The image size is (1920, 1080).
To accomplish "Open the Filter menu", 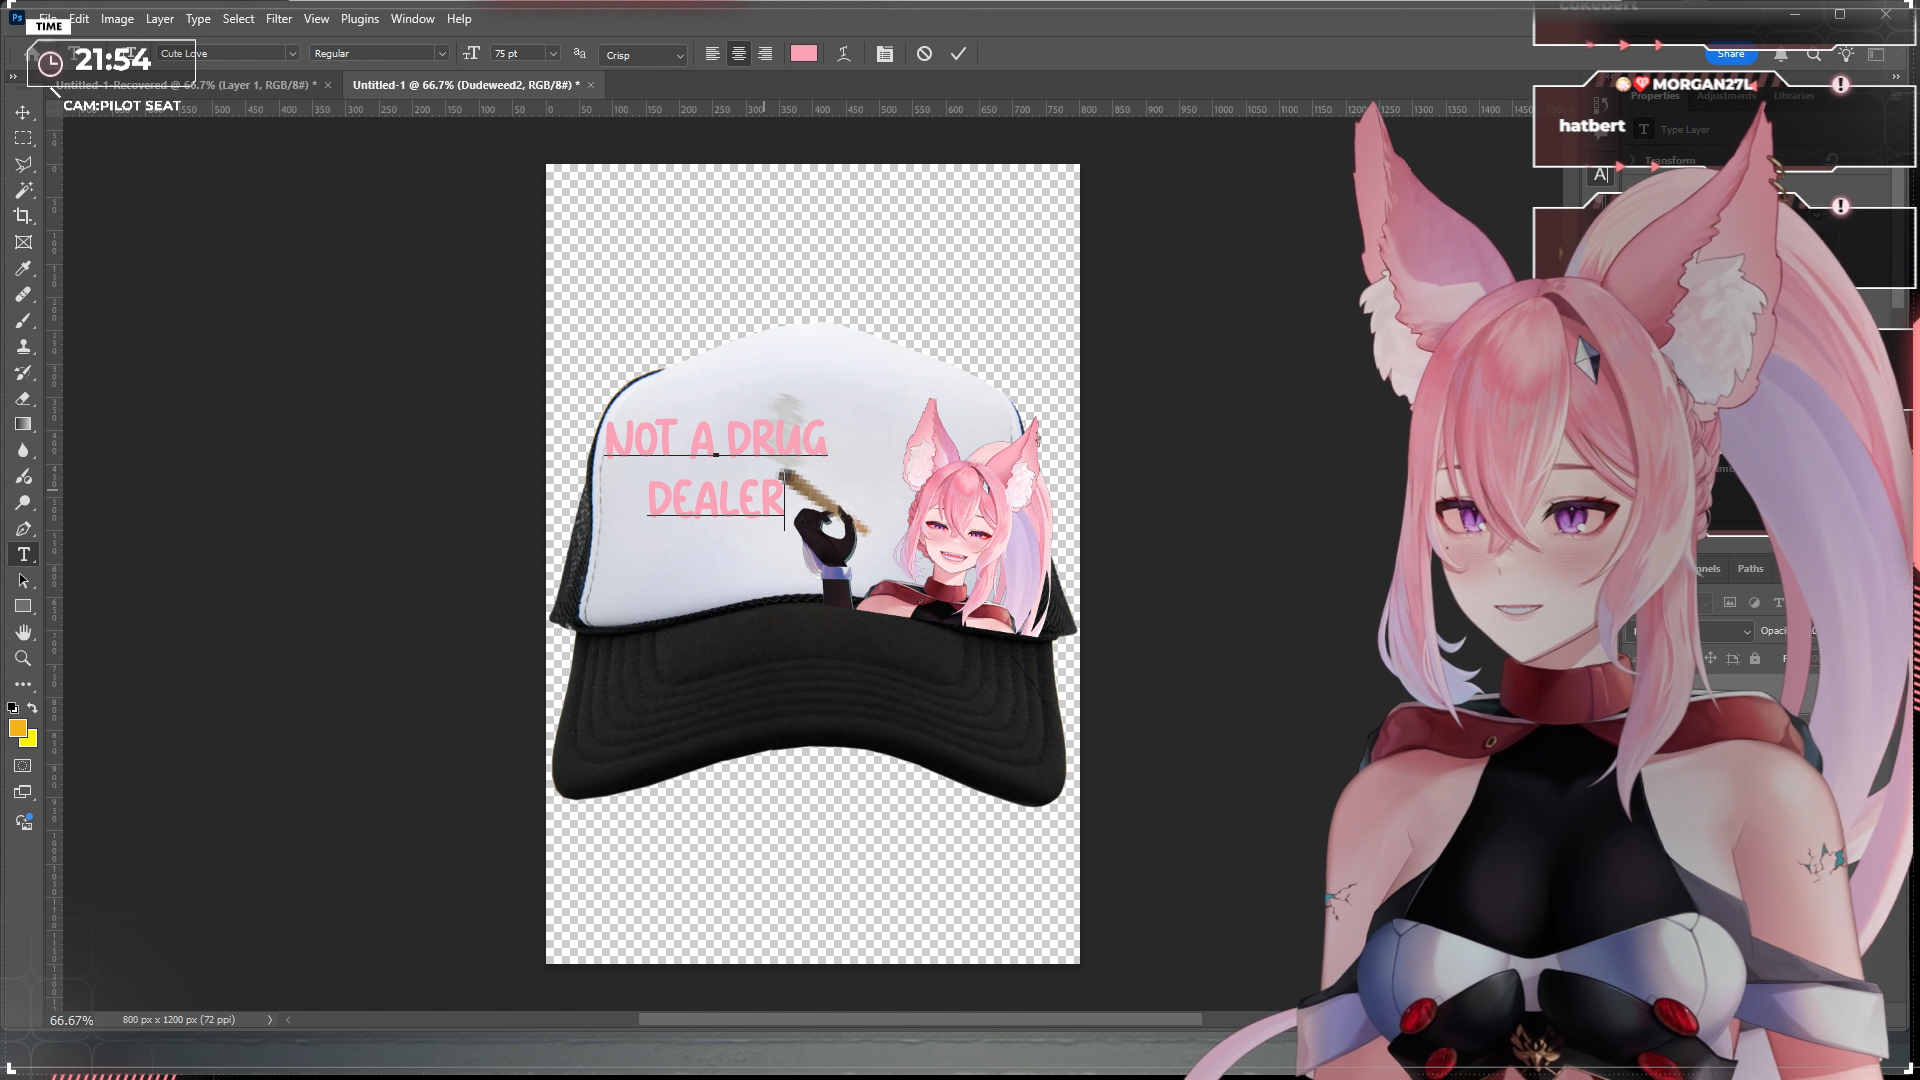I will 278,19.
